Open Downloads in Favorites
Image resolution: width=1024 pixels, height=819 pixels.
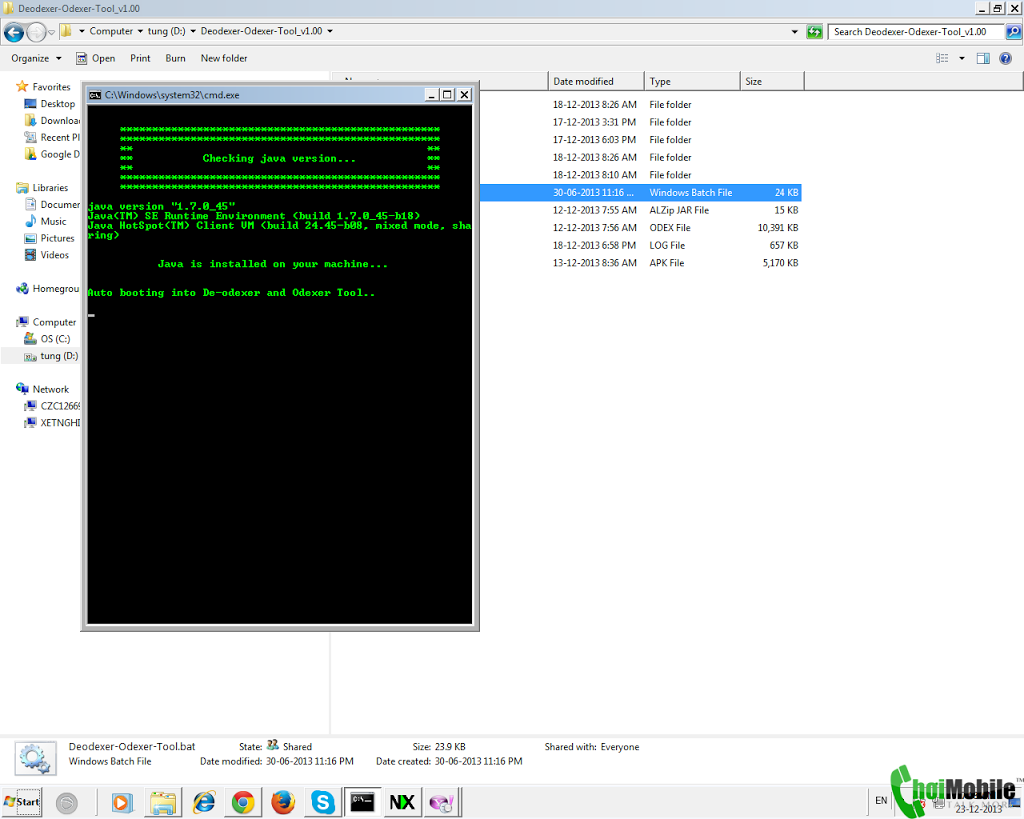click(52, 121)
